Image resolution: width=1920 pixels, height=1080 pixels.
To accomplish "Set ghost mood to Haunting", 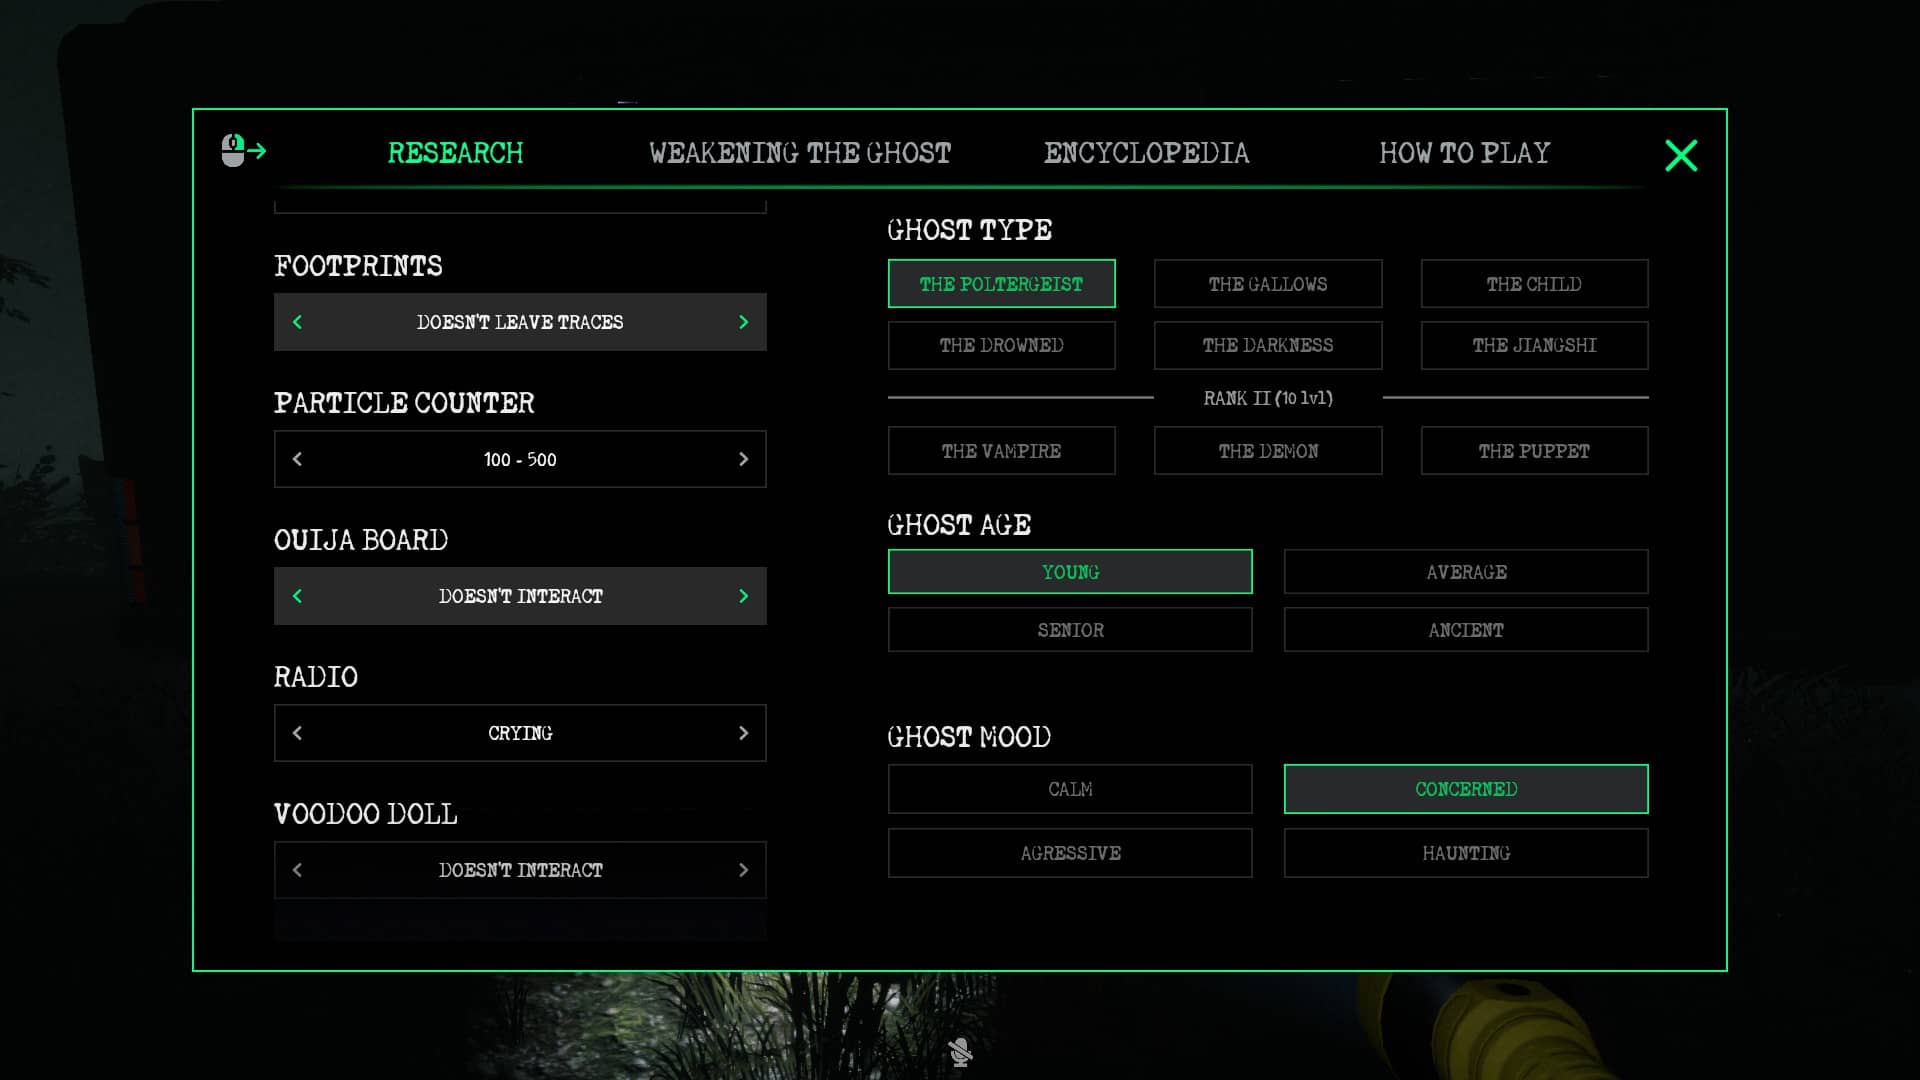I will [1466, 853].
